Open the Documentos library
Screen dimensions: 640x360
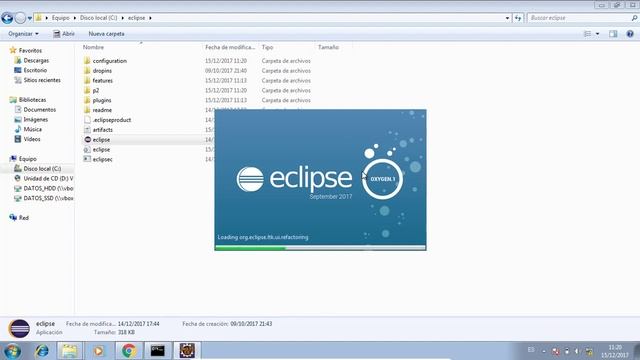(x=40, y=109)
